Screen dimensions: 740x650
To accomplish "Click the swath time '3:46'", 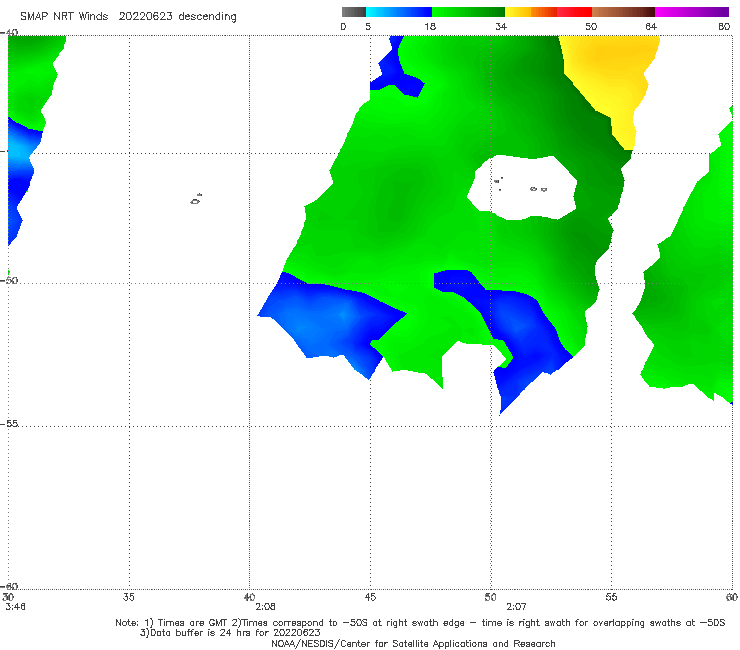I will coord(16,607).
